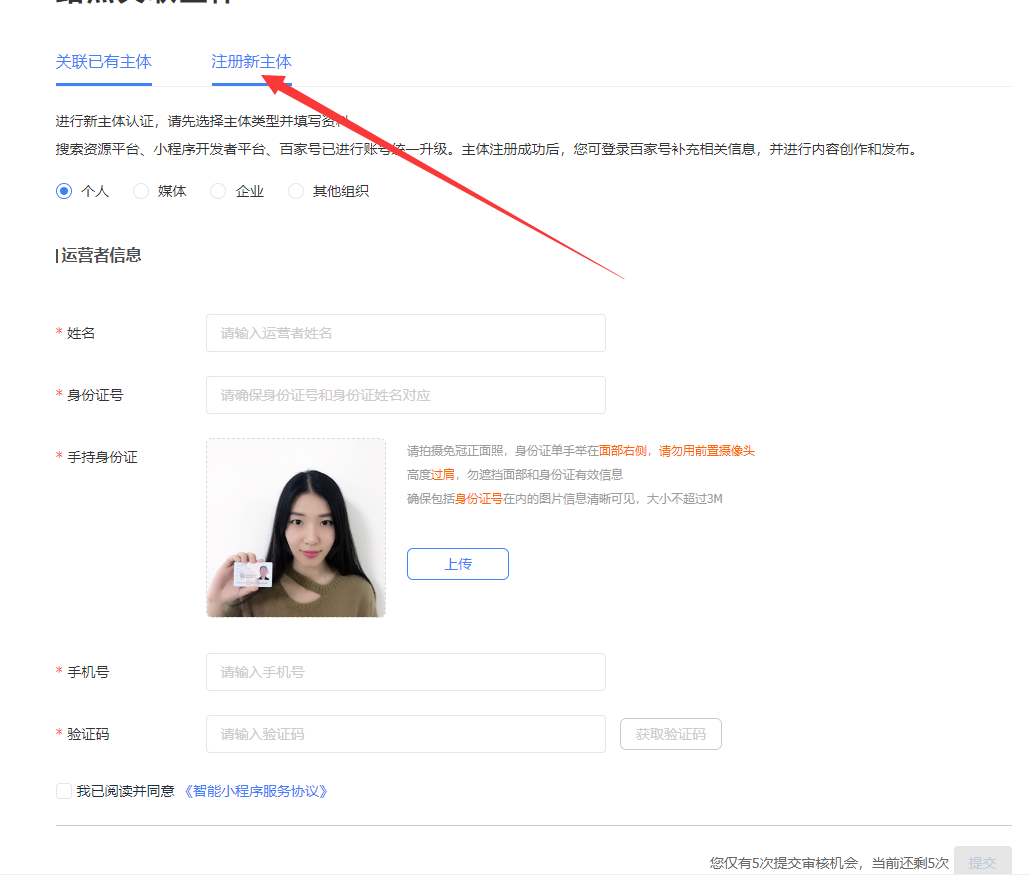This screenshot has height=878, width=1030.
Task: Pick the 其他组织 radio option
Action: coord(296,191)
